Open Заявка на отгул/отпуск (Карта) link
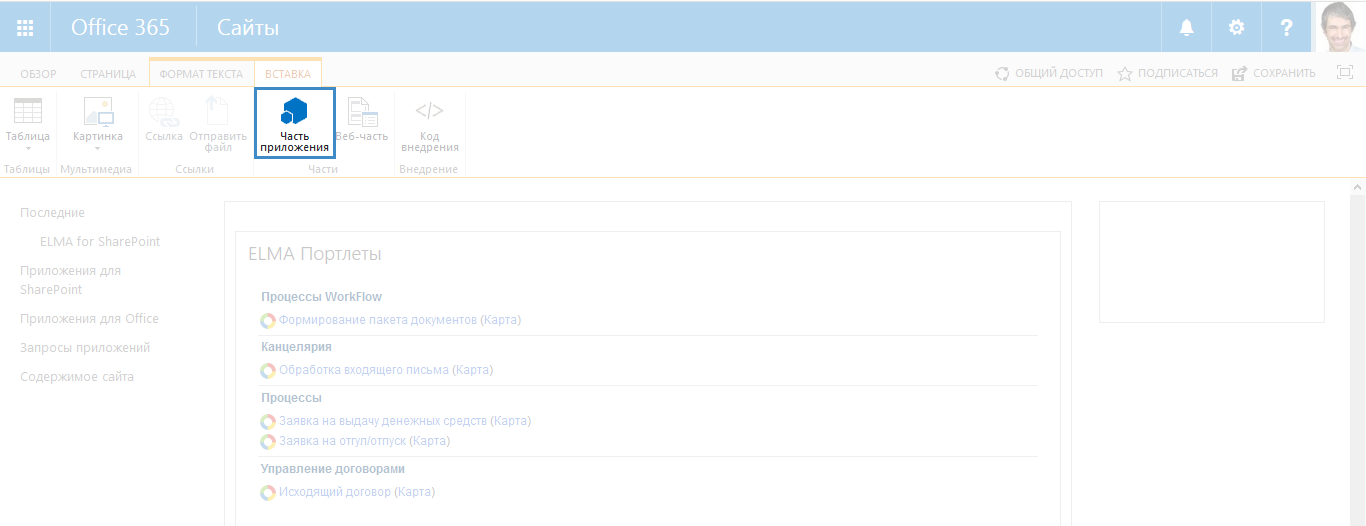This screenshot has width=1366, height=526. point(364,441)
